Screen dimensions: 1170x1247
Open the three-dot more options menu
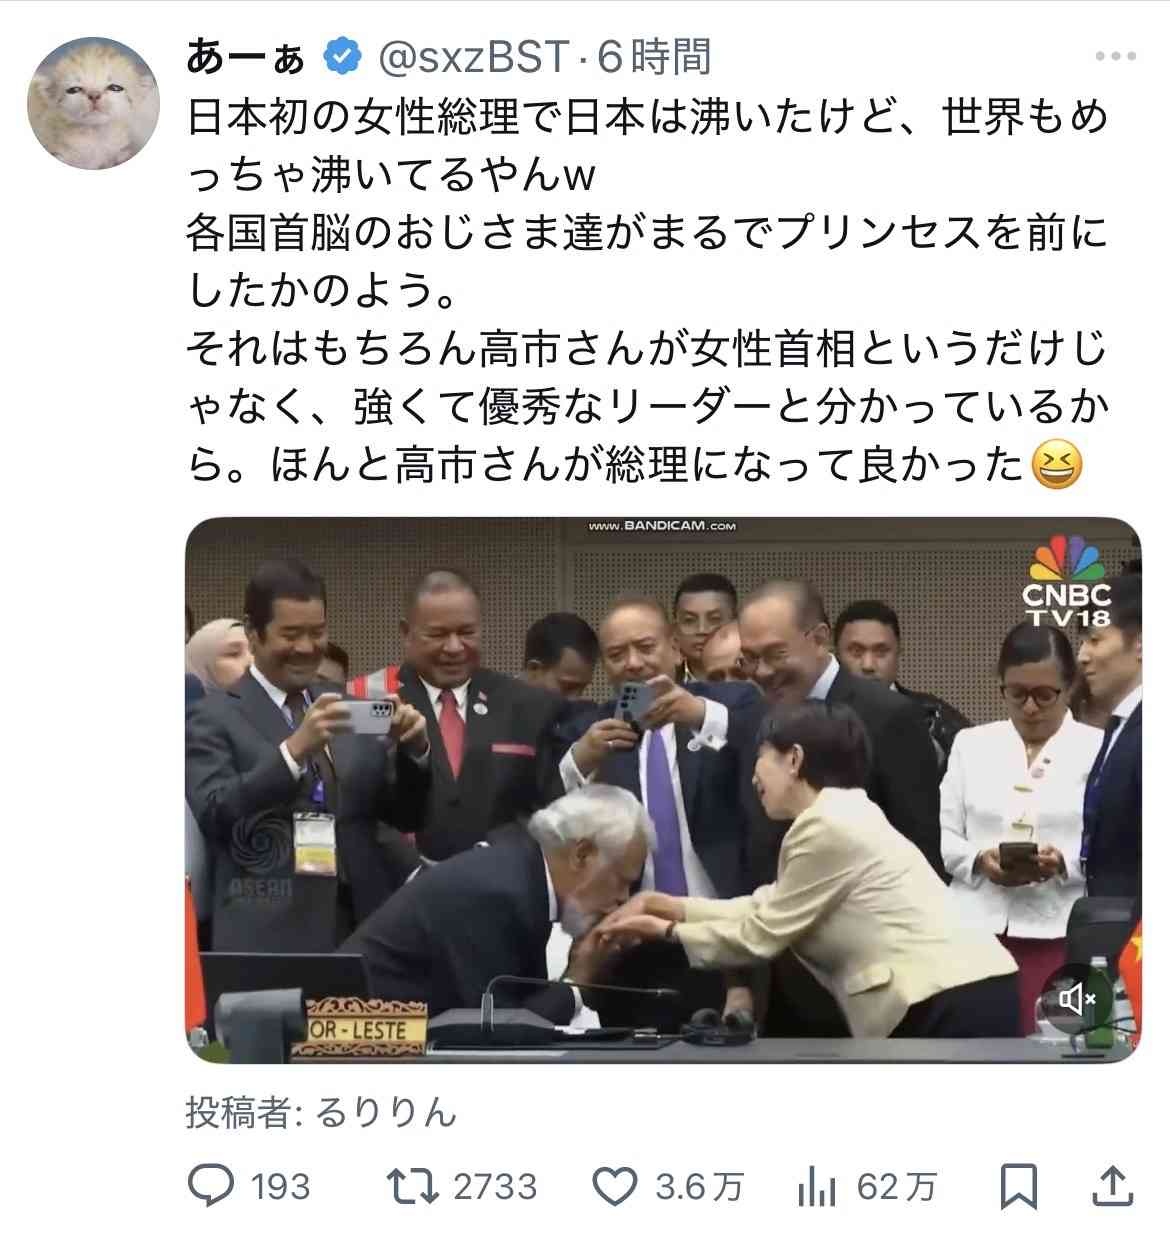pyautogui.click(x=1116, y=57)
